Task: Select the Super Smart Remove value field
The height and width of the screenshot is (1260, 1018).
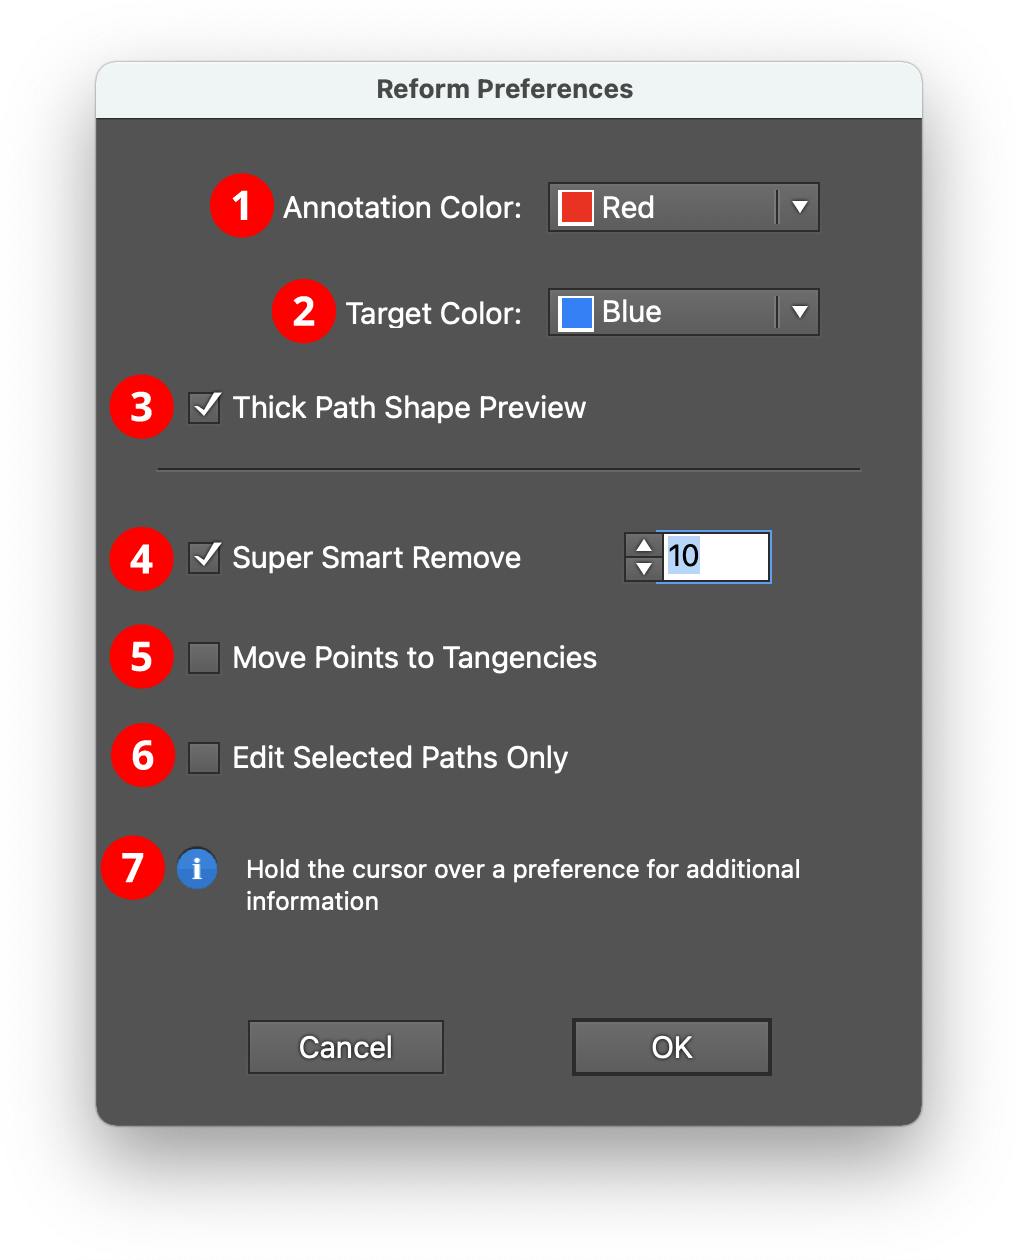Action: [716, 557]
